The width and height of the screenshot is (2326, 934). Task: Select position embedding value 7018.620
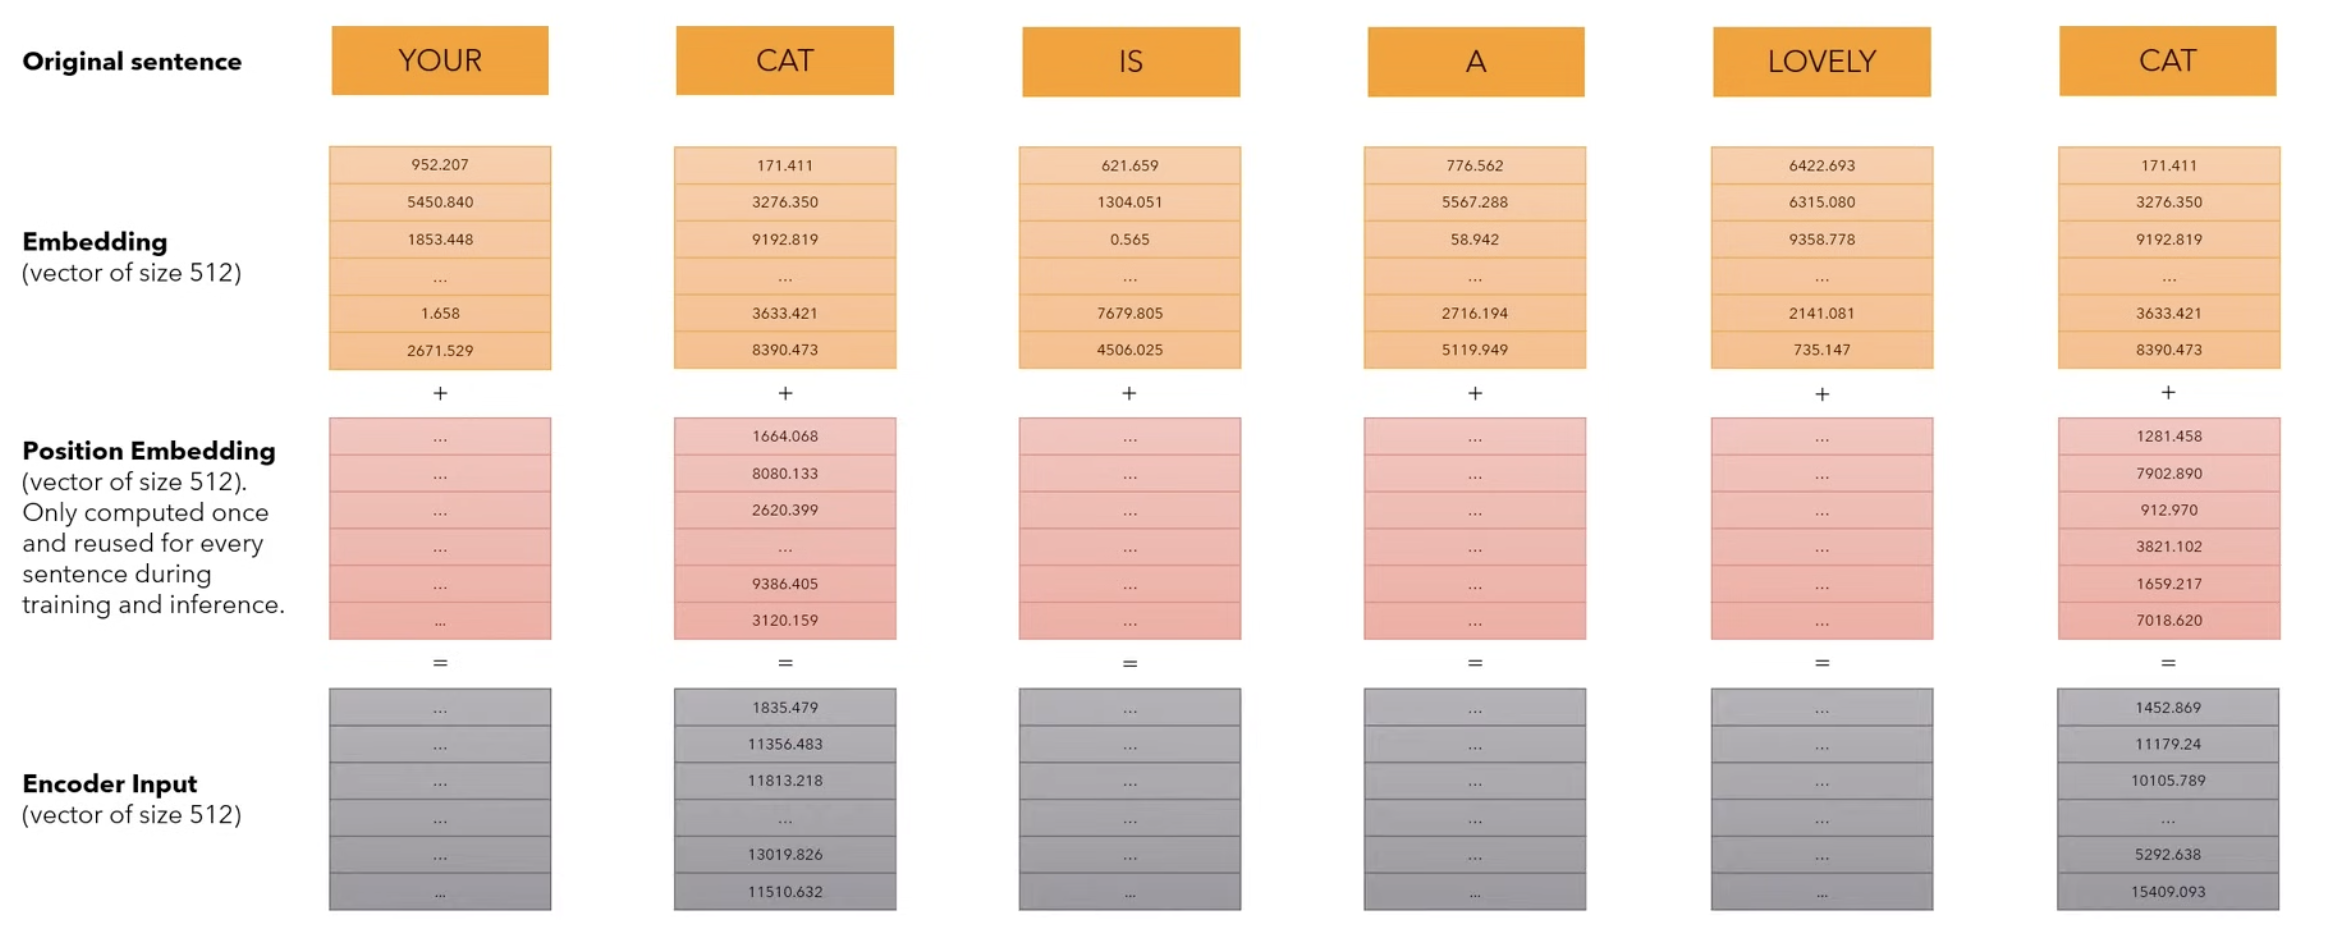tap(2168, 621)
